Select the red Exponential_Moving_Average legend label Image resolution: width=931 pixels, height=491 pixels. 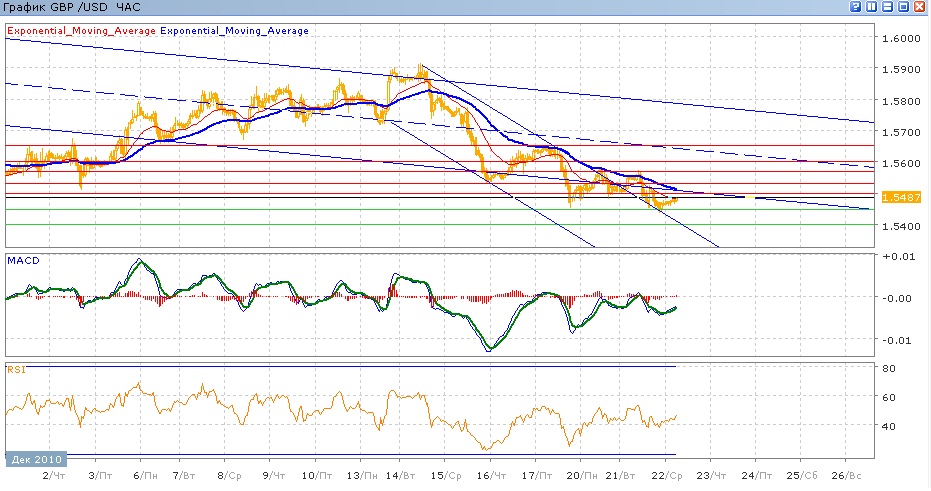point(81,31)
